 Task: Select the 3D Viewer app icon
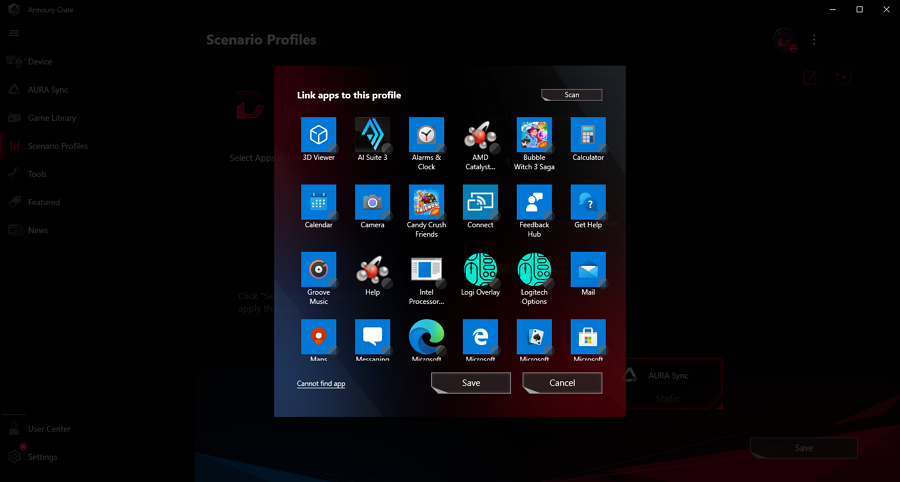319,134
